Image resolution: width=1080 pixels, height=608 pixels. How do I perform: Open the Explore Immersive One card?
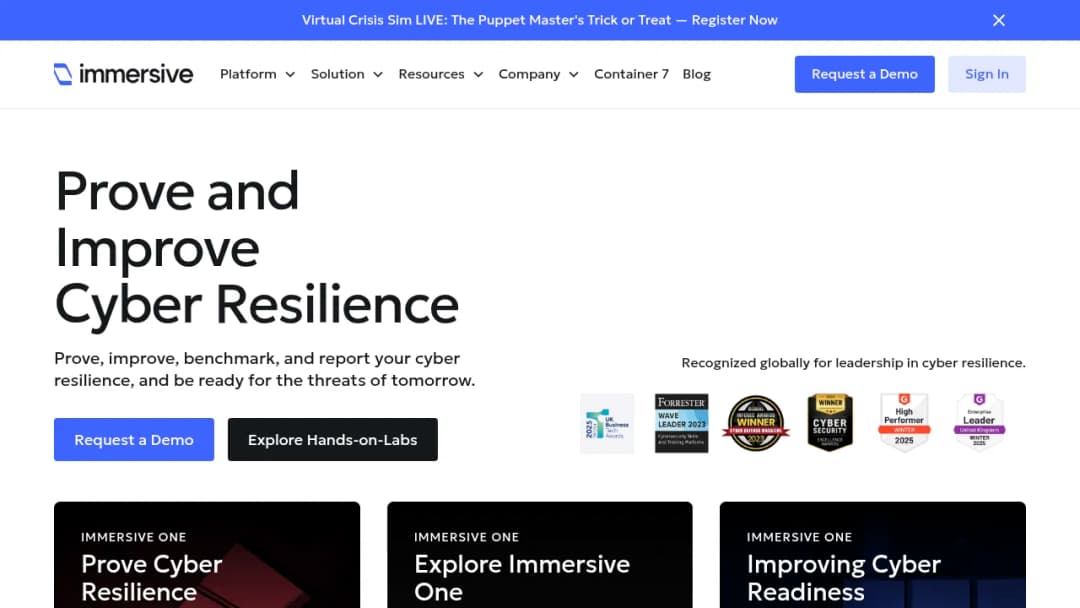pyautogui.click(x=540, y=555)
